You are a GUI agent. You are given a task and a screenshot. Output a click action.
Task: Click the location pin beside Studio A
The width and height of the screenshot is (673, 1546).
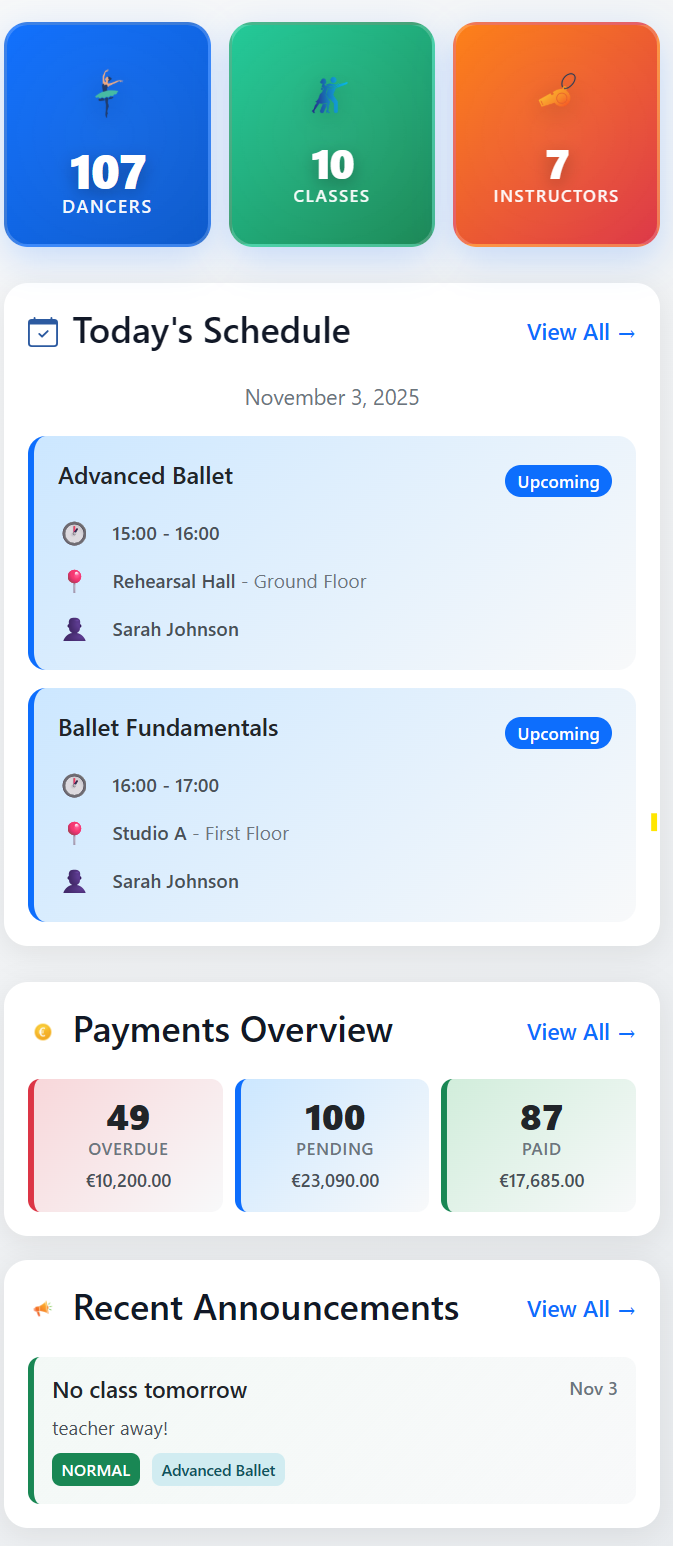pos(74,834)
